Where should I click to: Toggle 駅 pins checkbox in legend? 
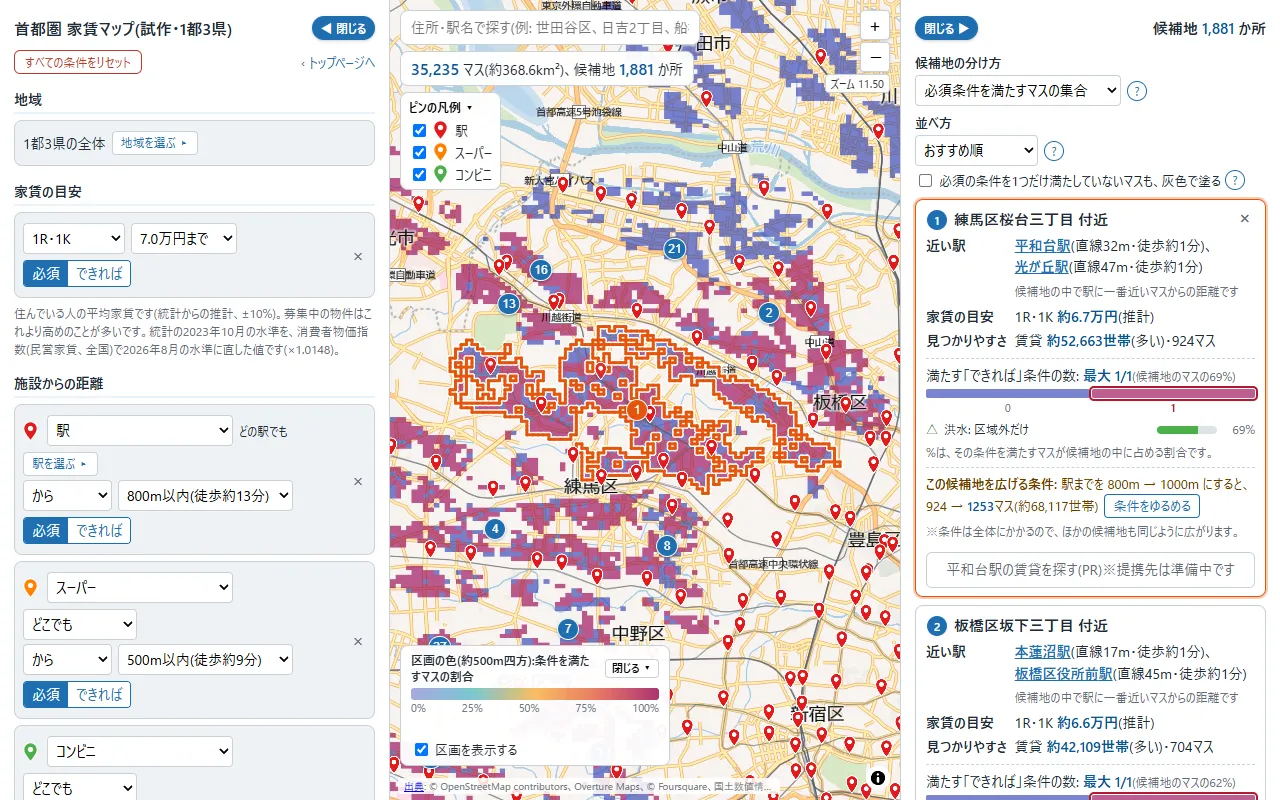click(x=420, y=130)
